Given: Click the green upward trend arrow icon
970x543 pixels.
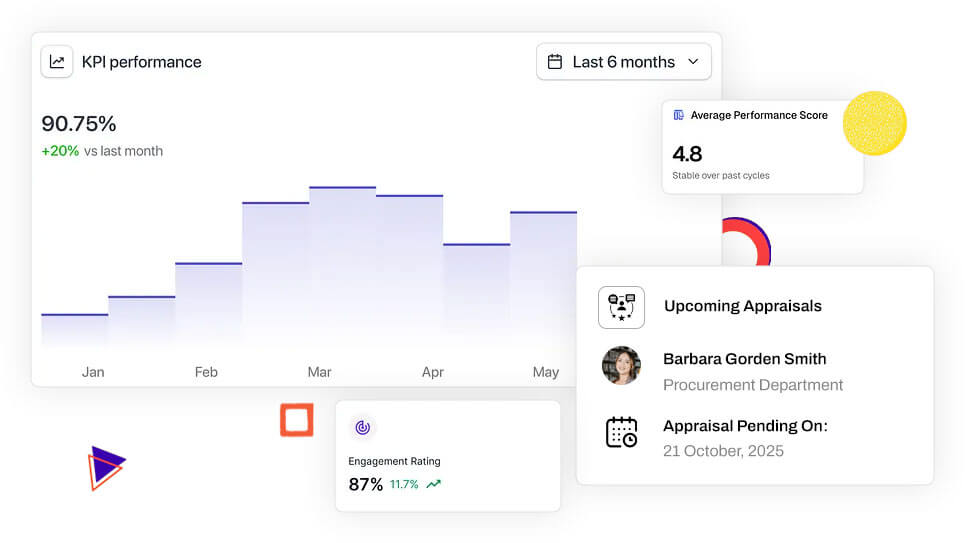Looking at the screenshot, I should pyautogui.click(x=433, y=485).
